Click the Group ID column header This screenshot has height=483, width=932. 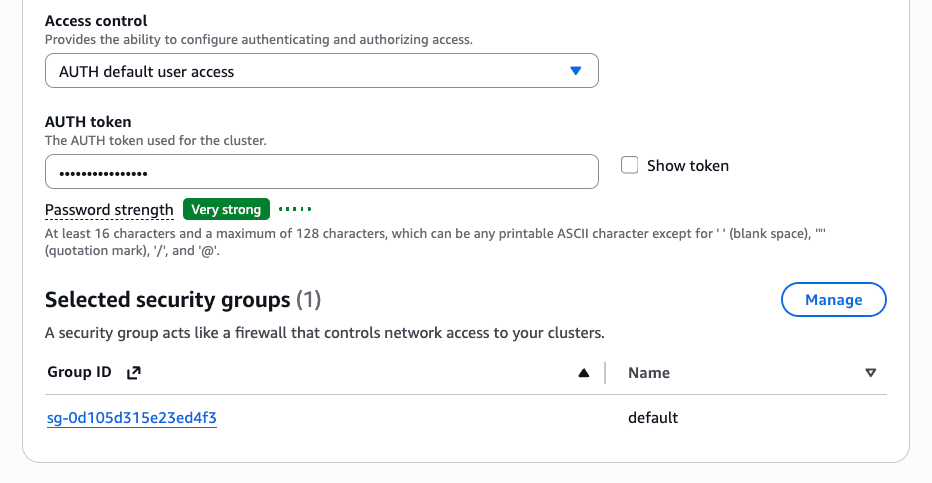(79, 372)
